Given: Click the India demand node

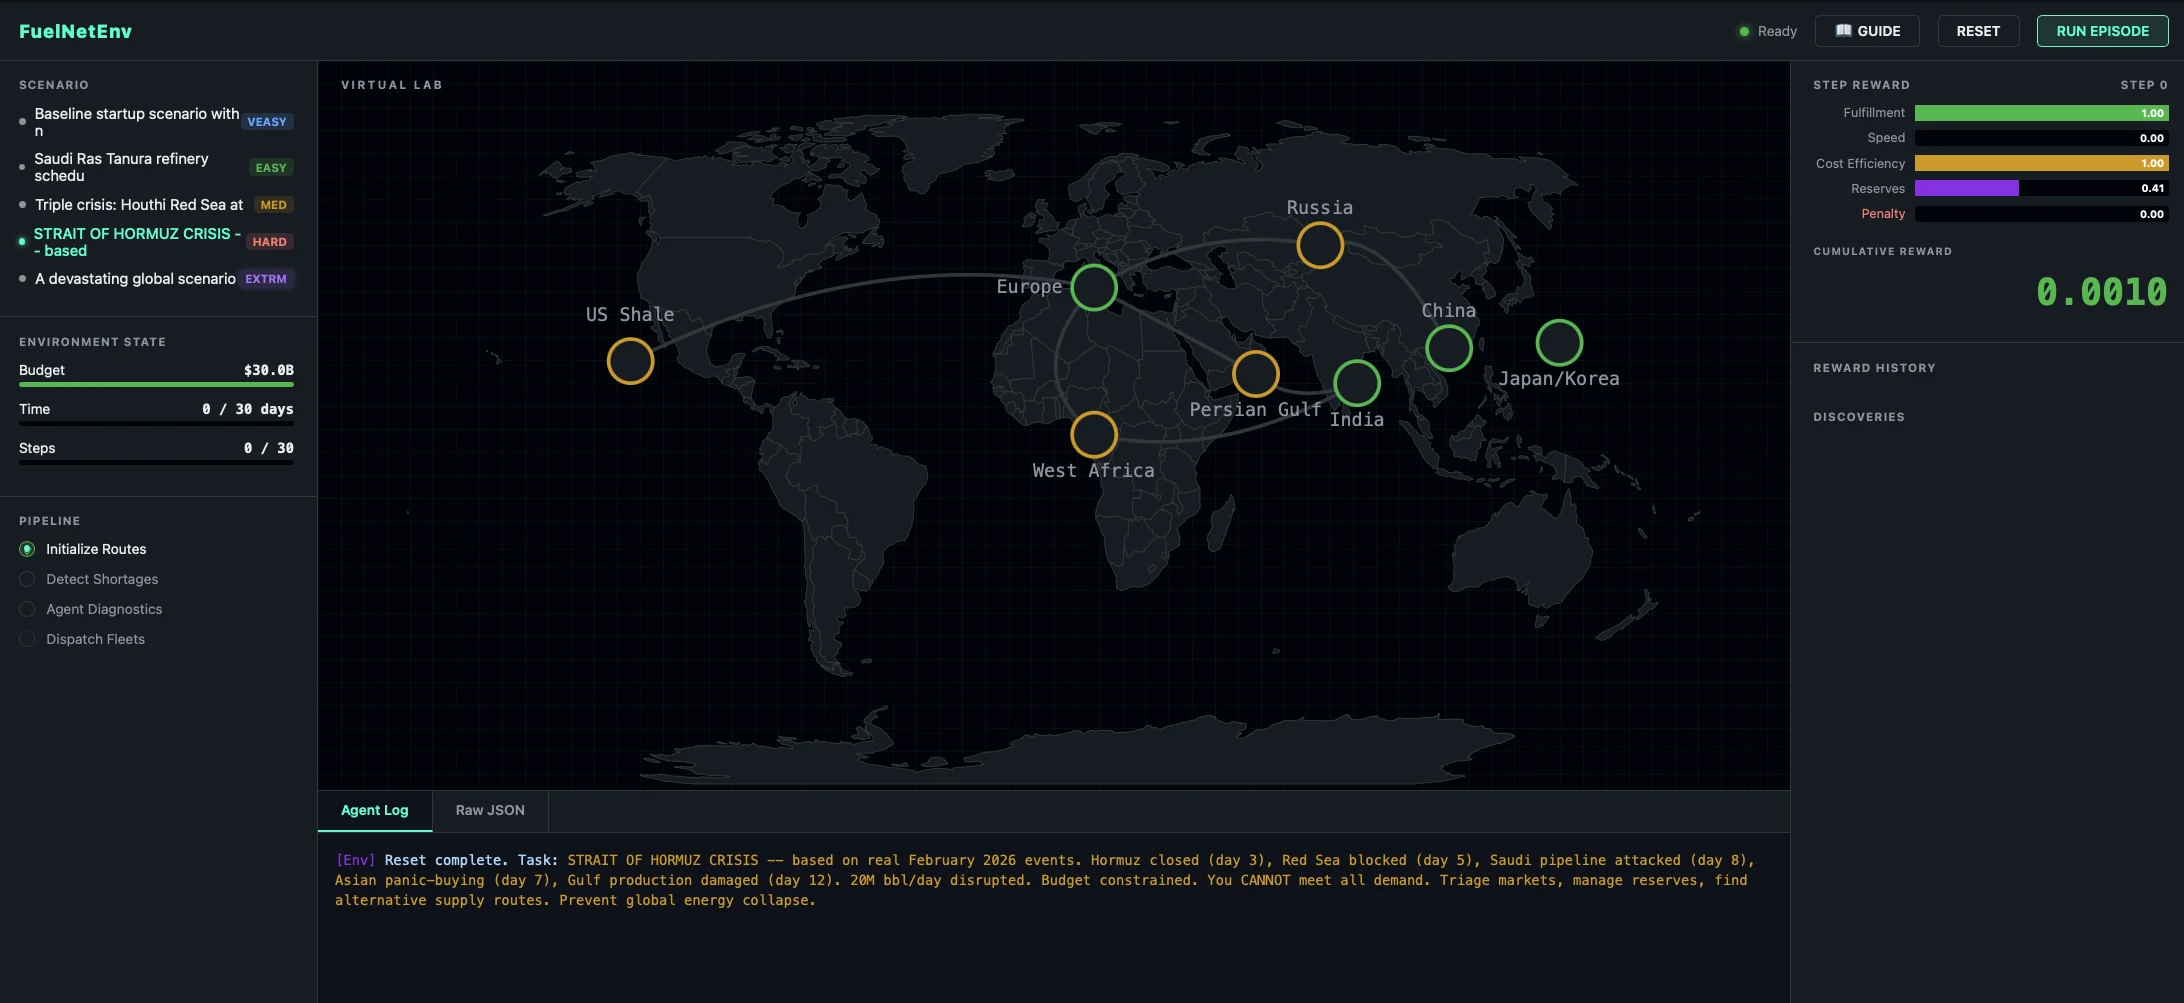Looking at the screenshot, I should tap(1357, 383).
